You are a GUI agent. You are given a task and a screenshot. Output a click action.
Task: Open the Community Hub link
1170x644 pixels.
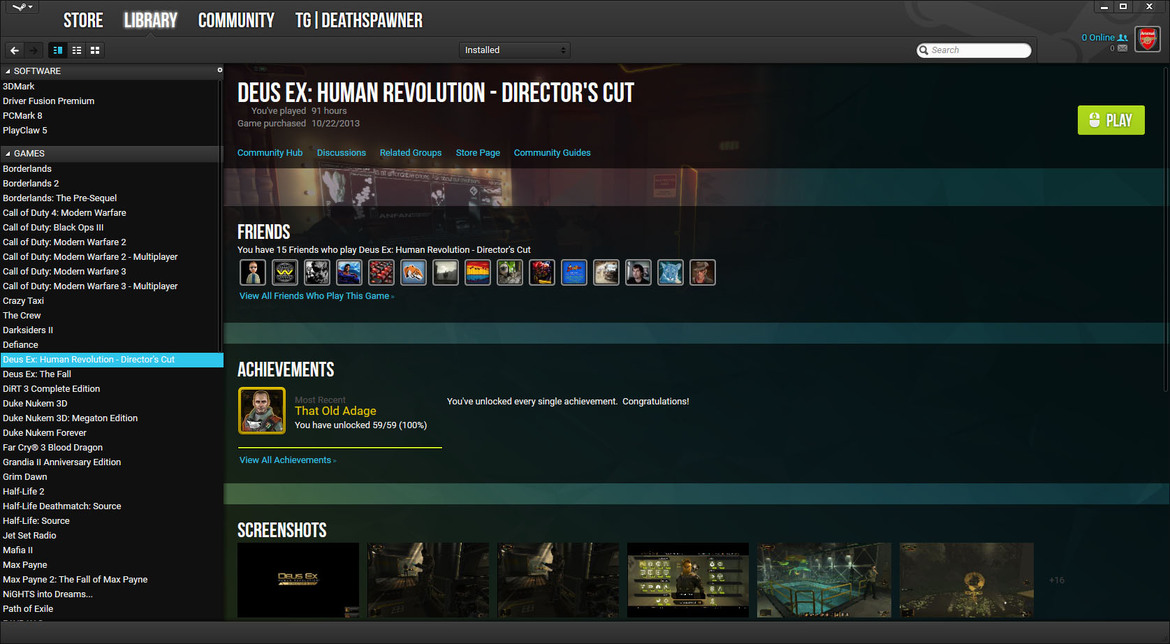coord(270,153)
